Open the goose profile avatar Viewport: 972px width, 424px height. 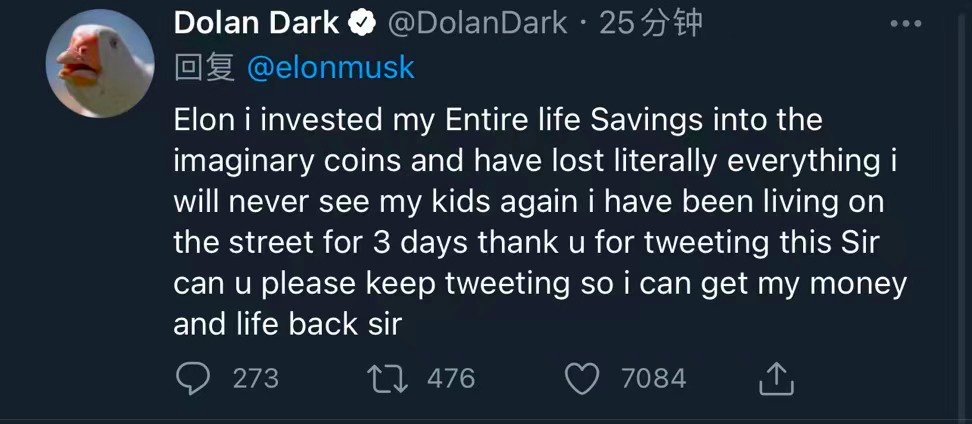(x=100, y=63)
